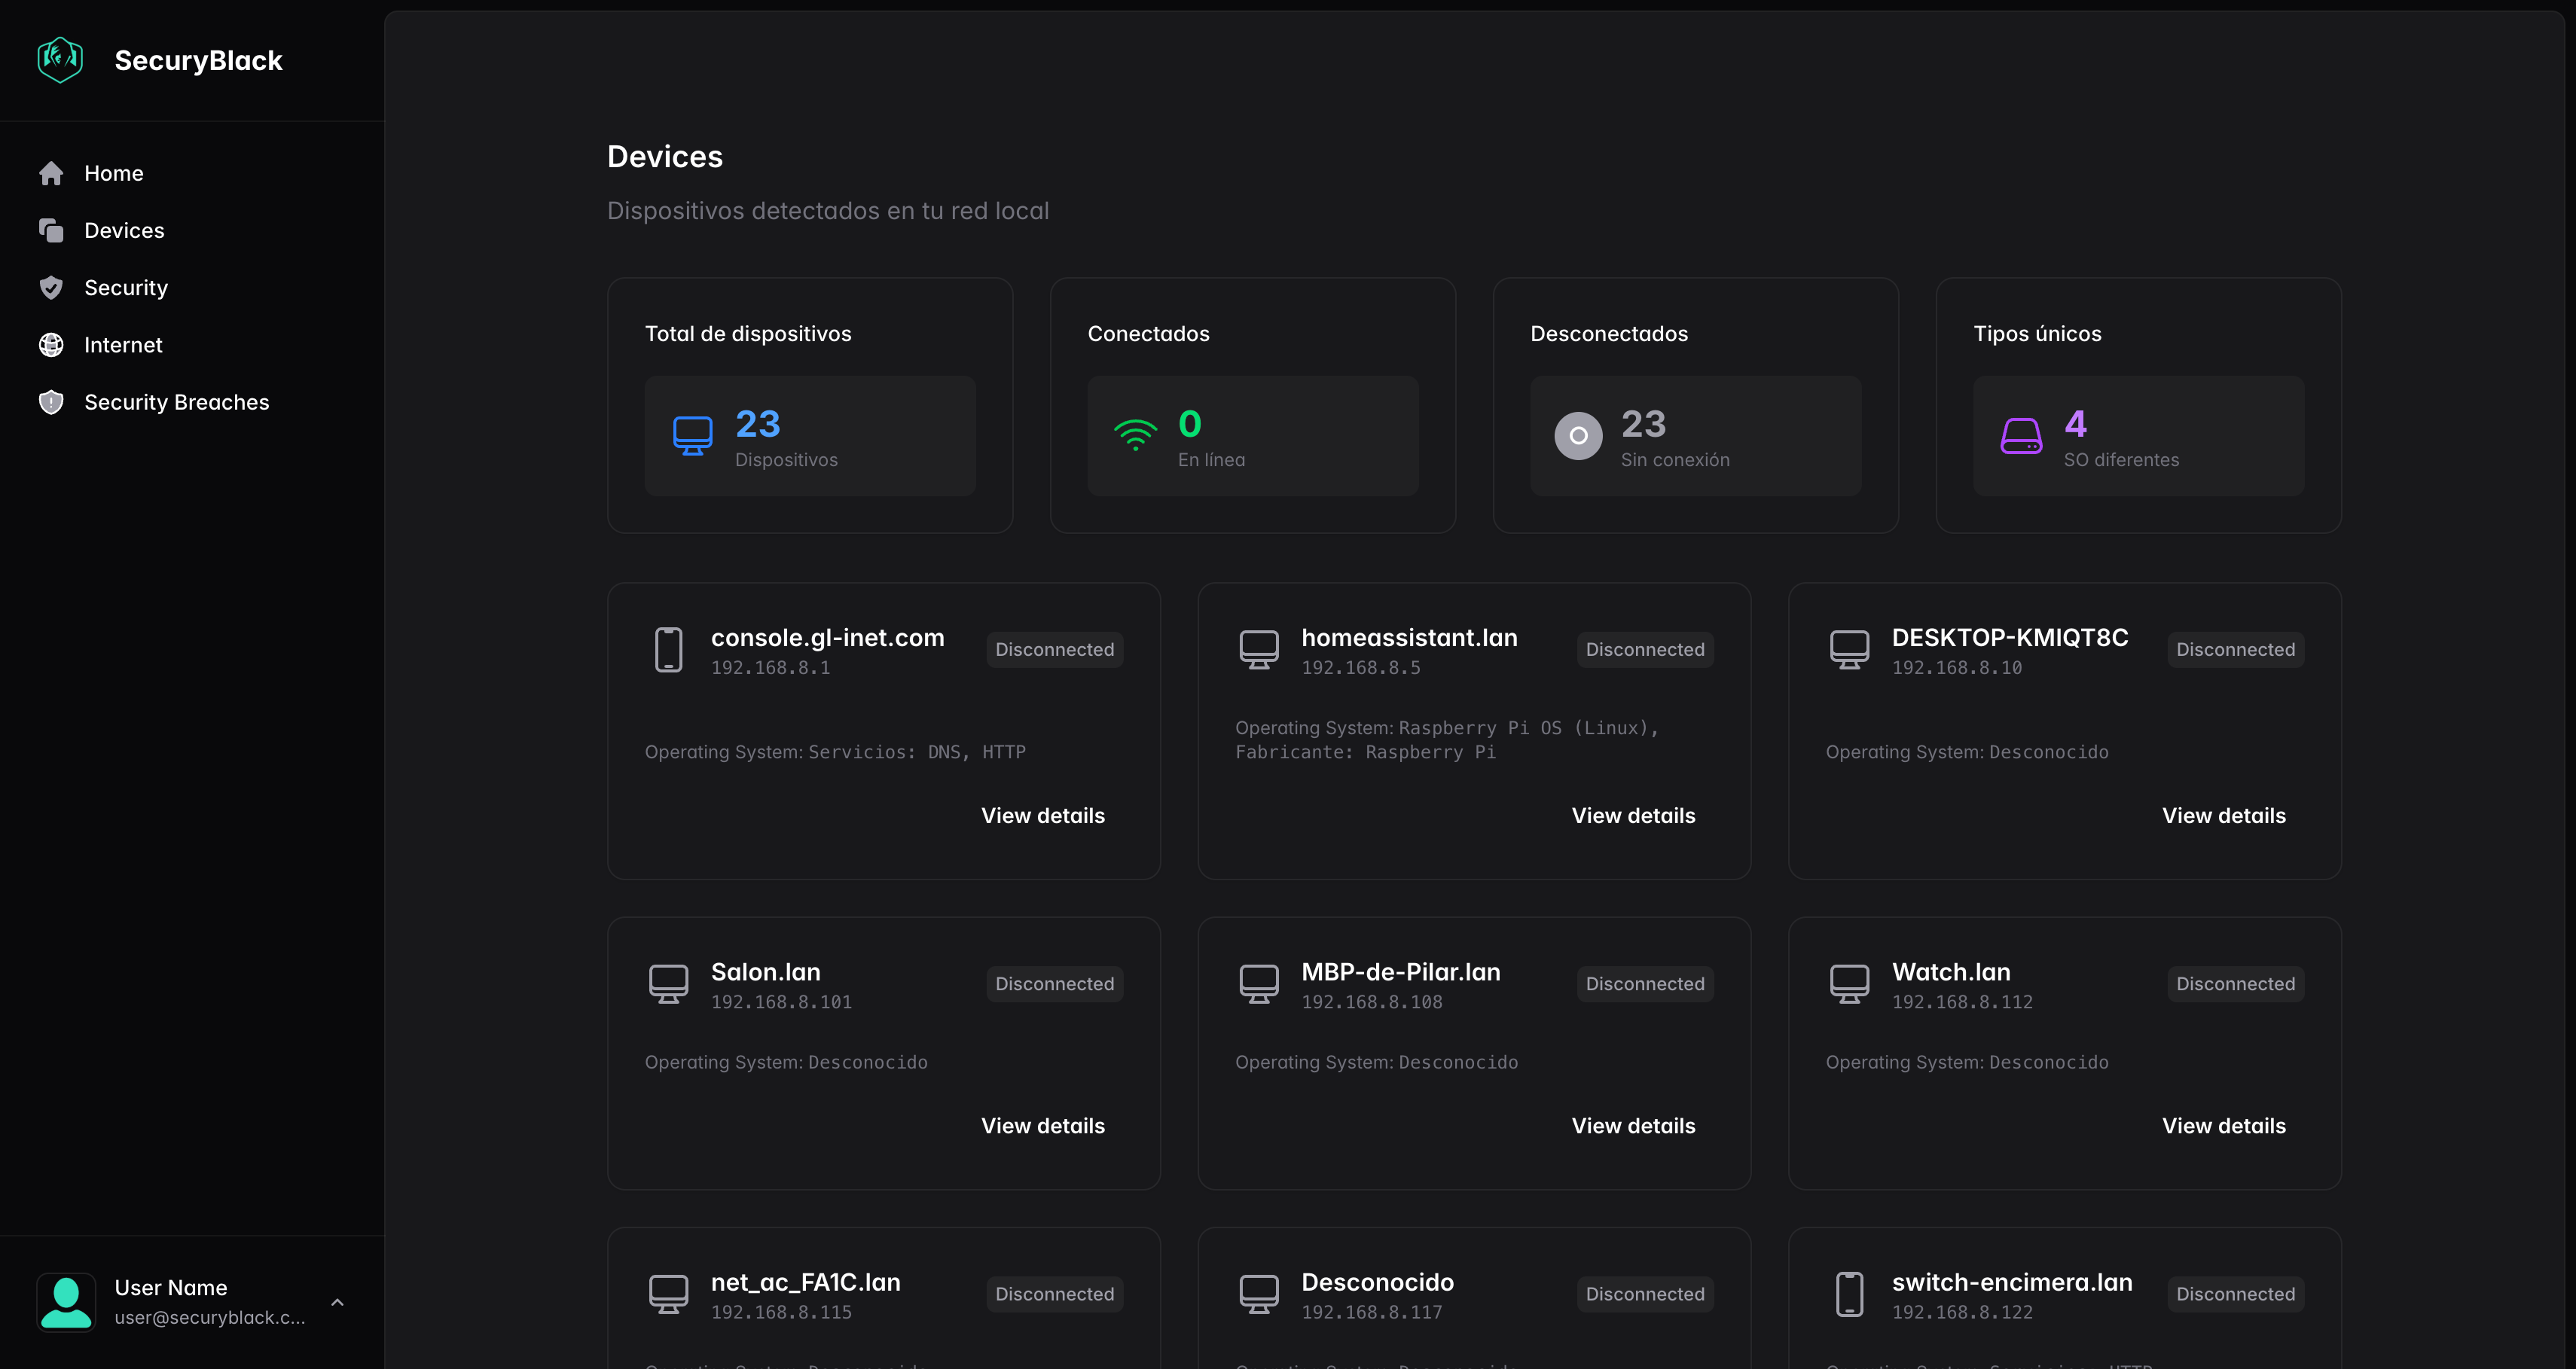The image size is (2576, 1369).
Task: Click the Internet globe icon in sidebar
Action: pyautogui.click(x=51, y=345)
